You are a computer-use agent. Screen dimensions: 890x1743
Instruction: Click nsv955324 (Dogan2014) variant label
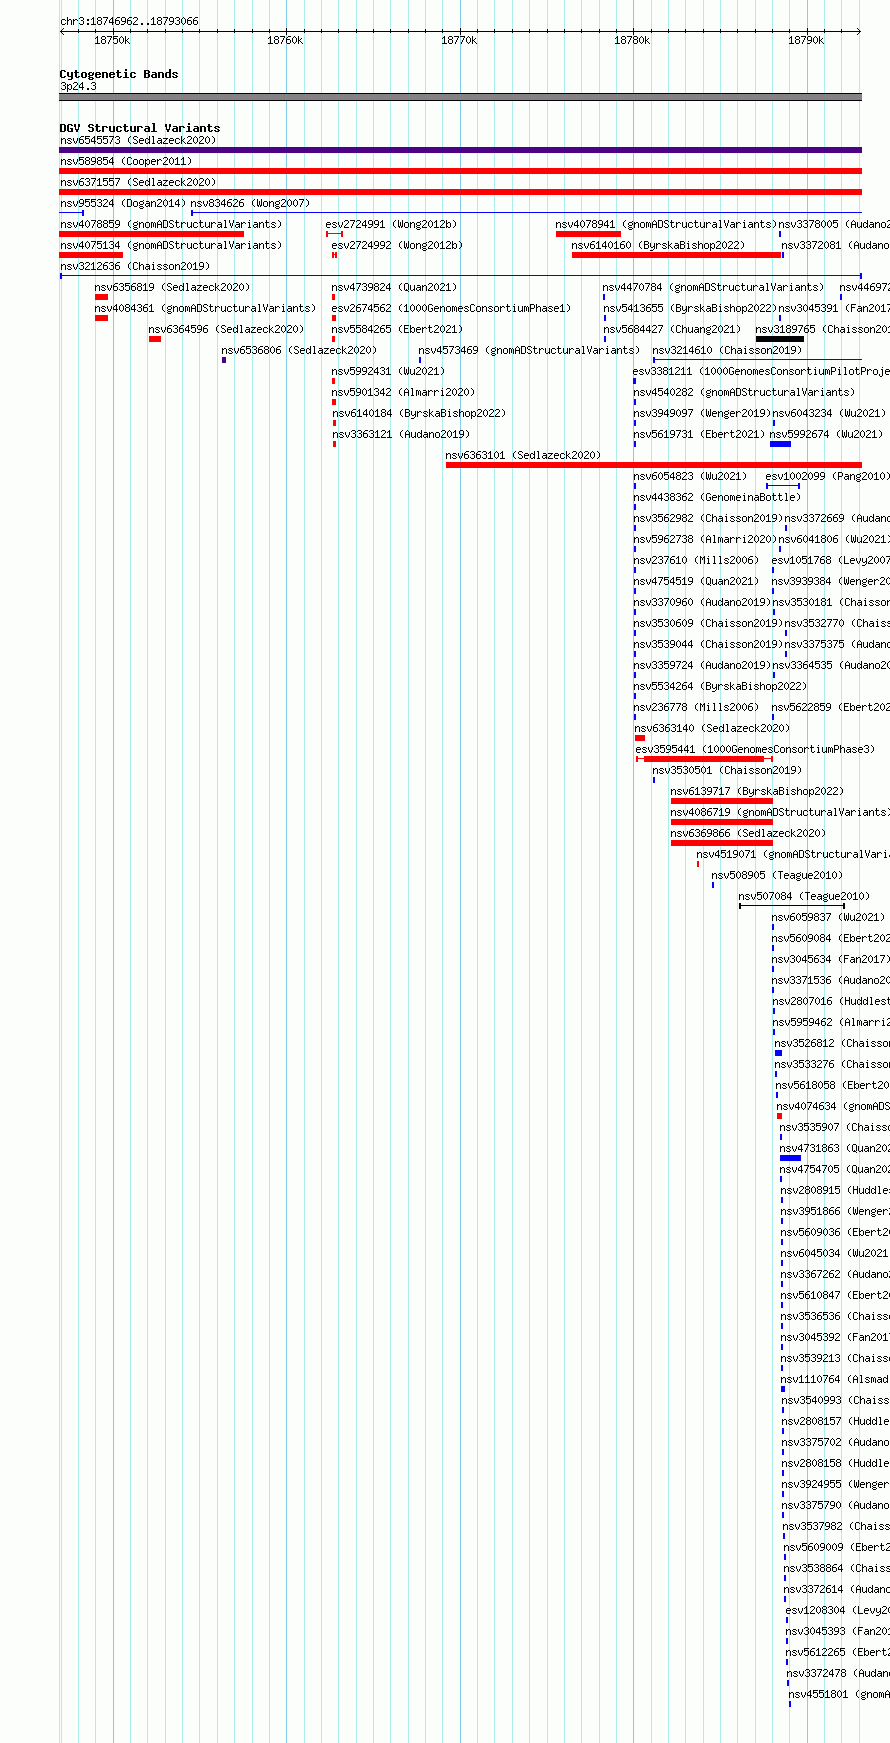[x=122, y=203]
